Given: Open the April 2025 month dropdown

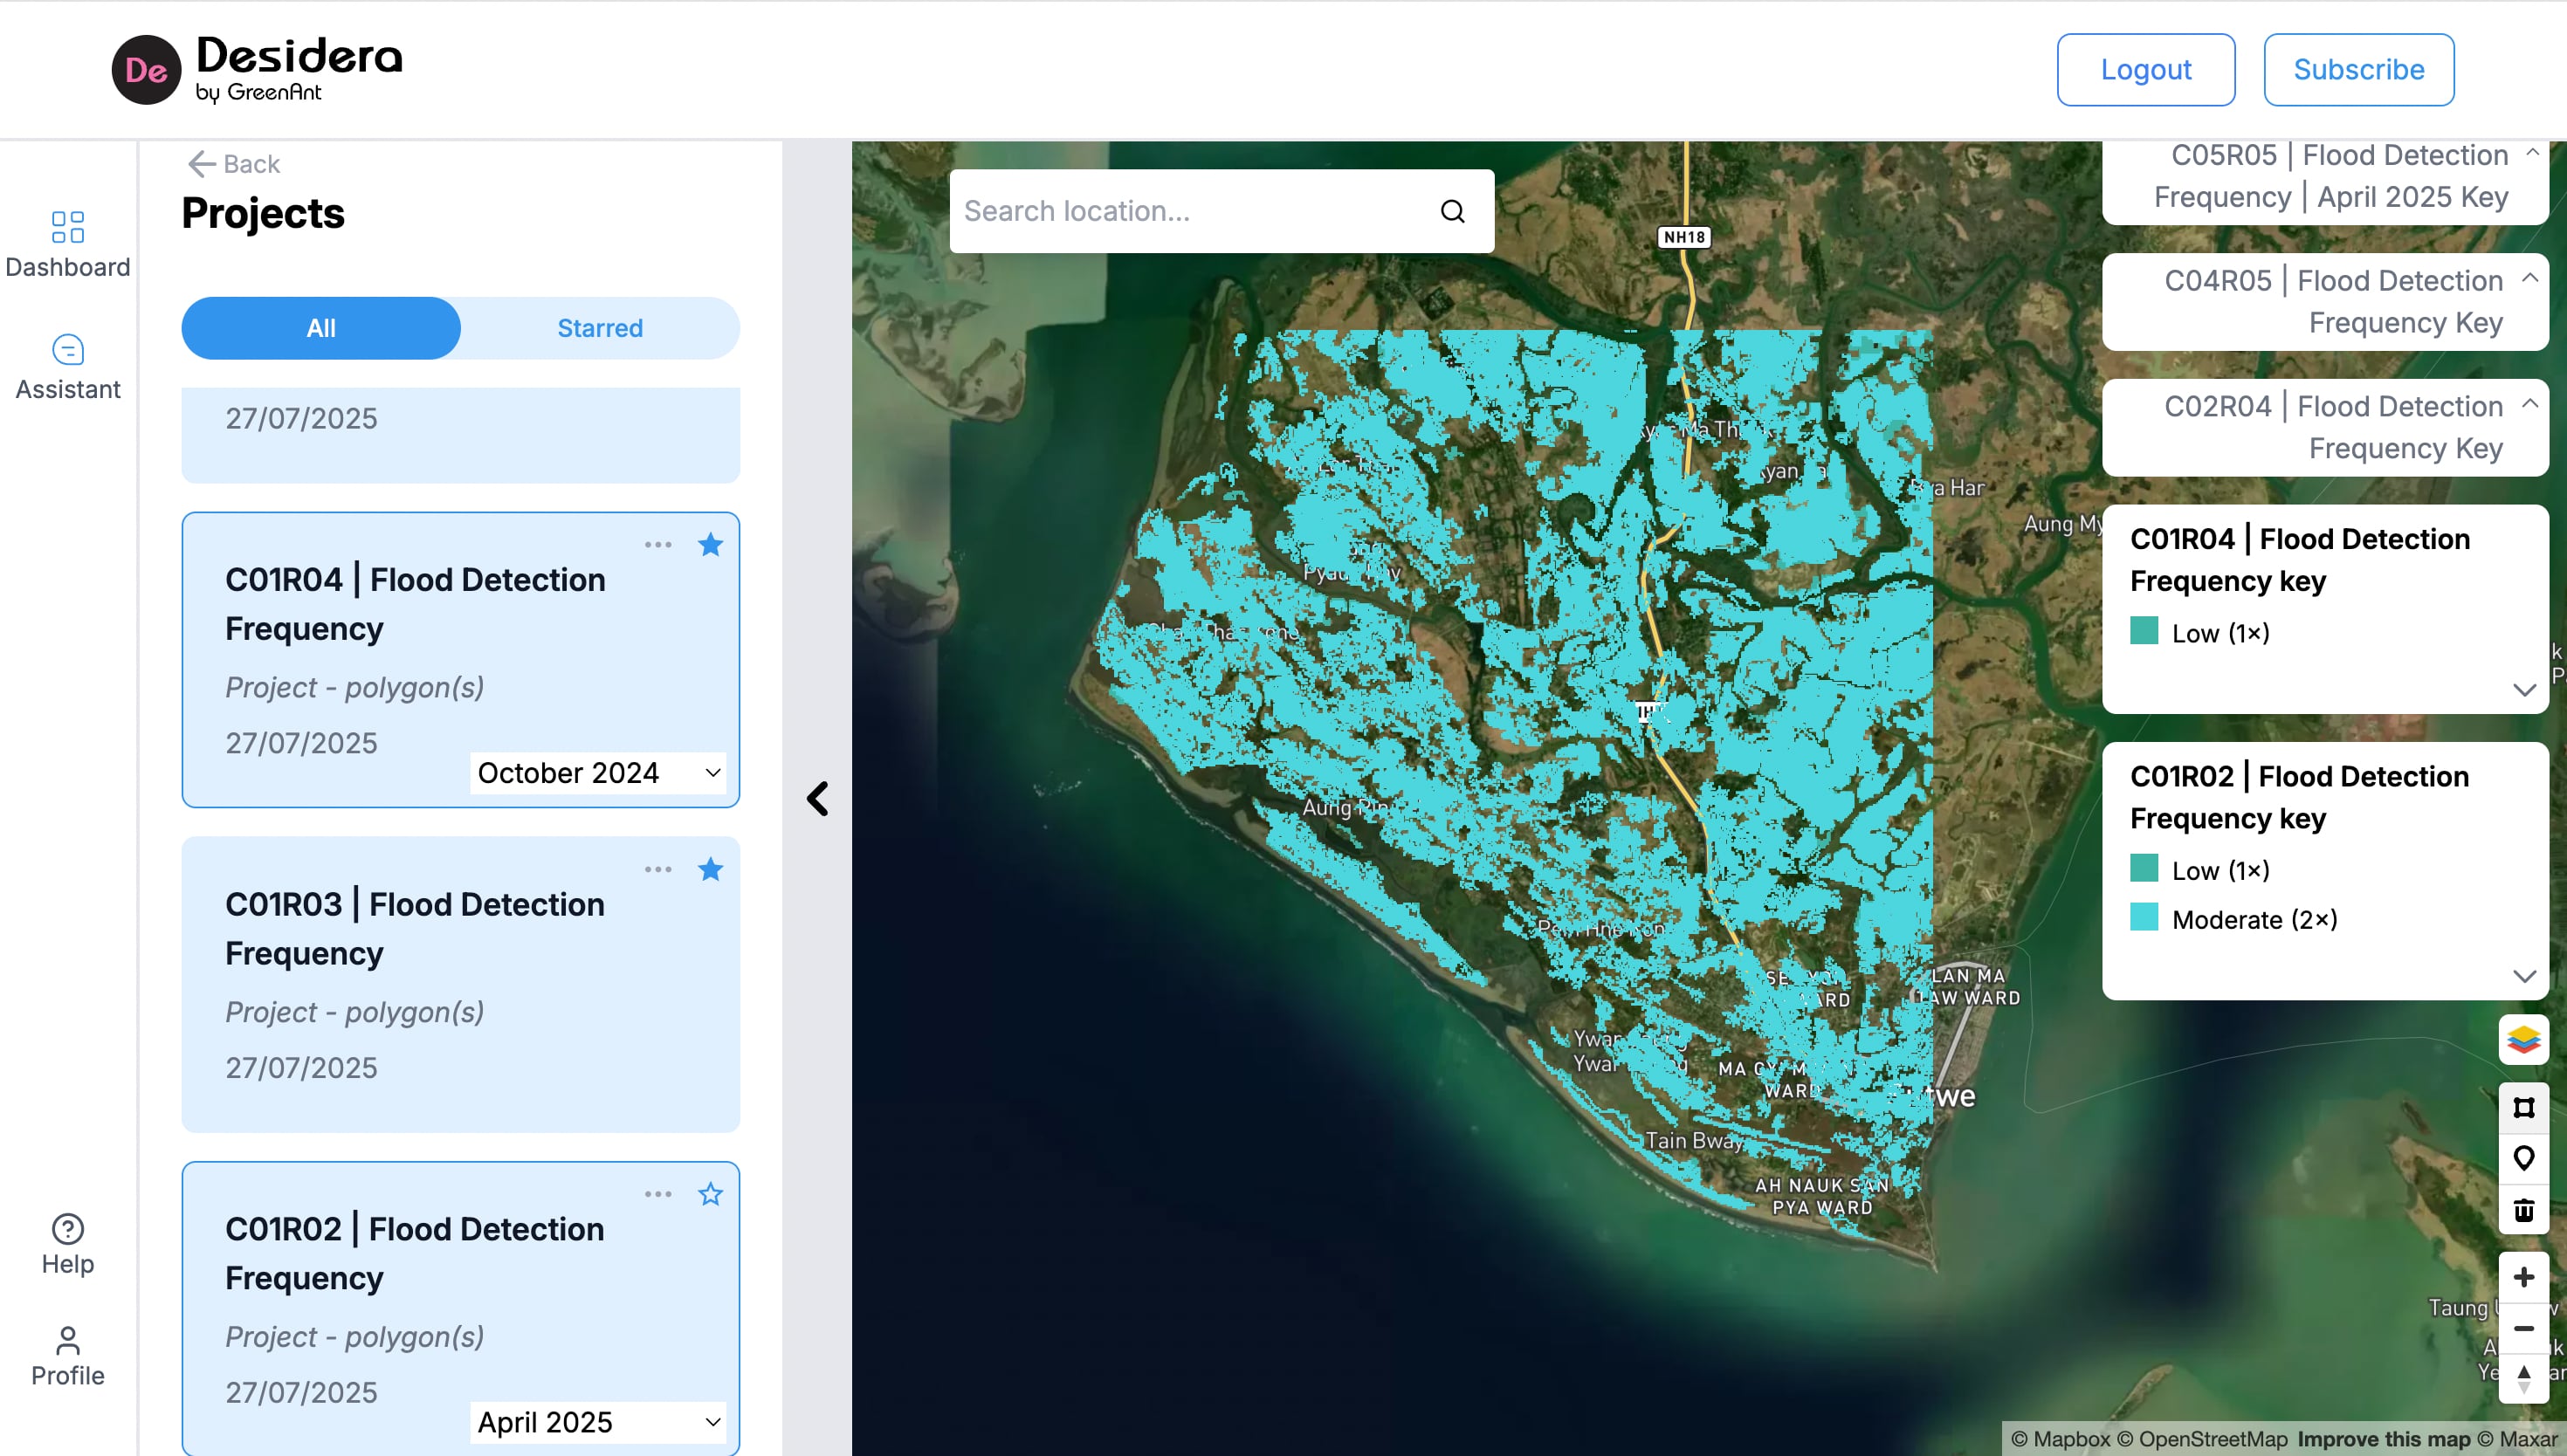Looking at the screenshot, I should [x=597, y=1421].
